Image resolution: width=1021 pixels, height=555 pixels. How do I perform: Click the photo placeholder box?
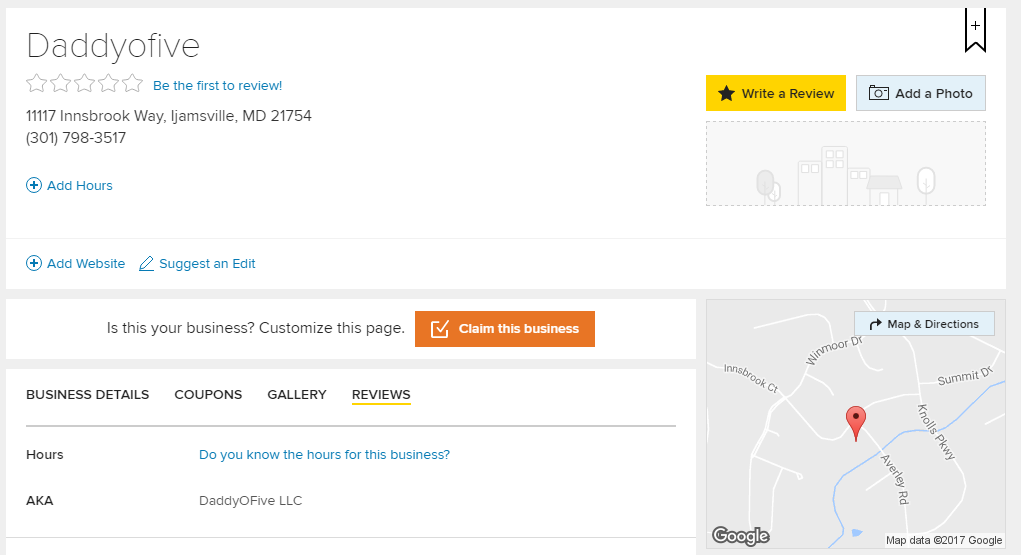[x=846, y=164]
